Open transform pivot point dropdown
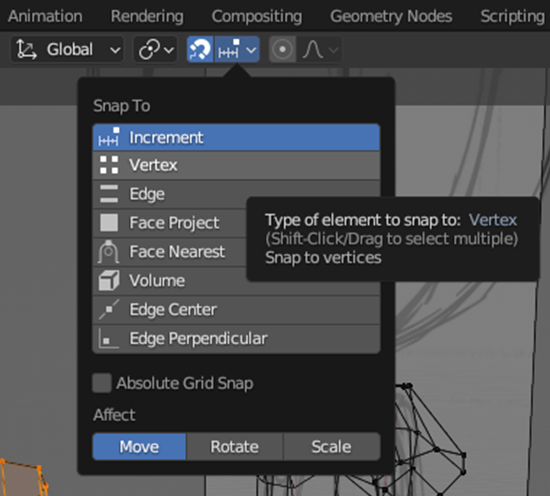The image size is (550, 496). click(155, 49)
